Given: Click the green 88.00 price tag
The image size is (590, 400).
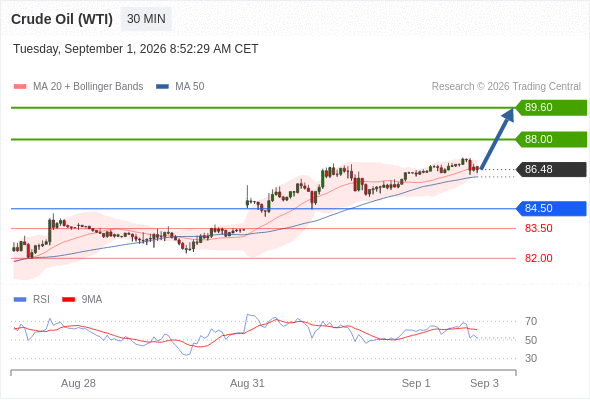Looking at the screenshot, I should pyautogui.click(x=551, y=139).
